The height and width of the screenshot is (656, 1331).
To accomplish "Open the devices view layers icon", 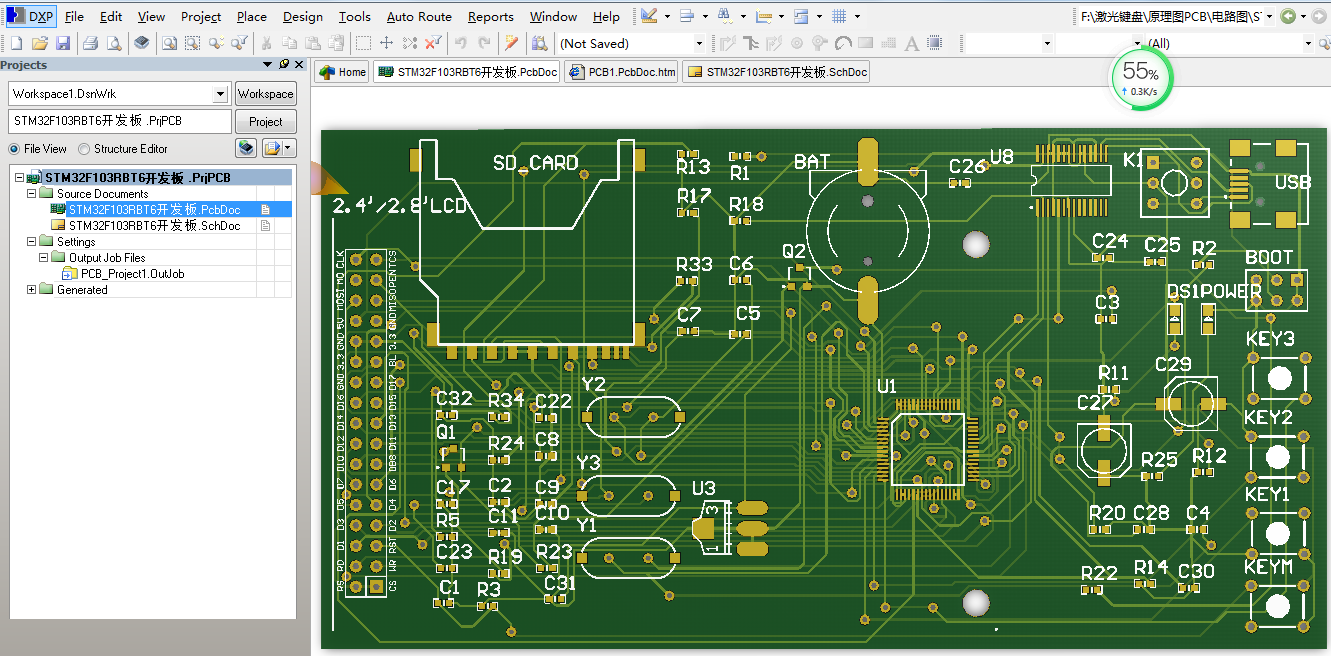I will tap(142, 43).
